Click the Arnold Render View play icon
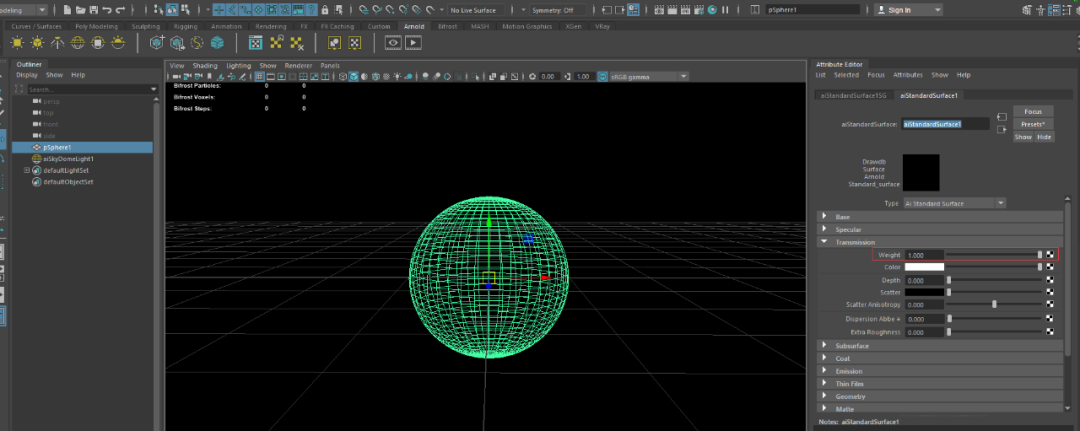 tap(412, 43)
